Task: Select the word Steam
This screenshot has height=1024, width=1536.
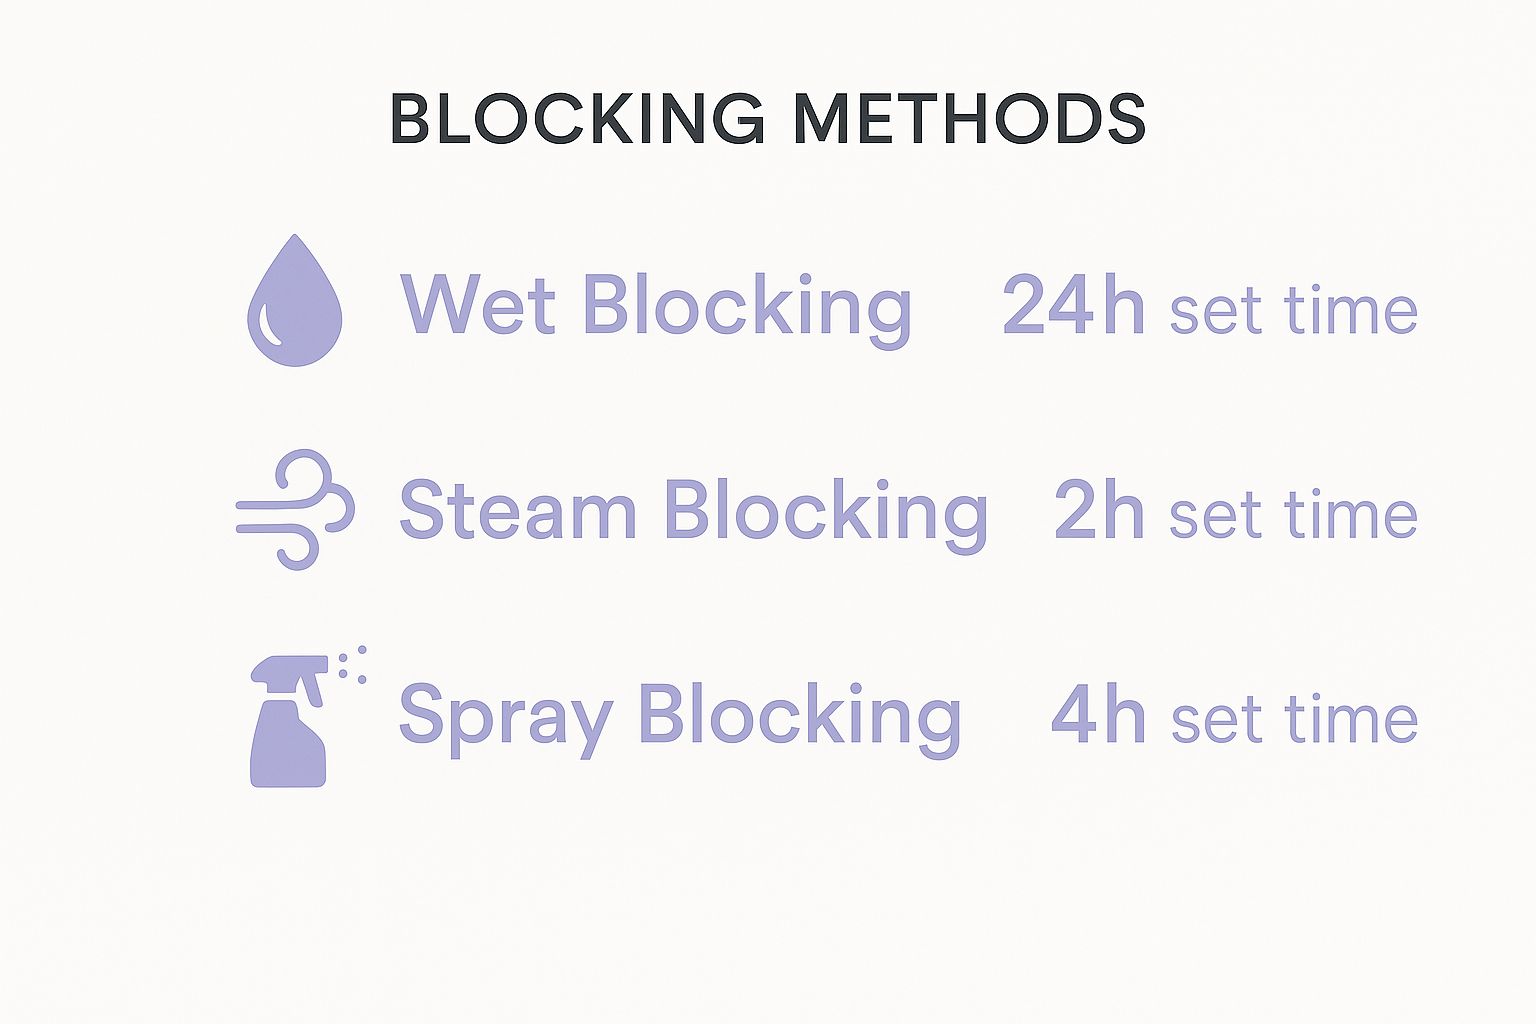Action: (518, 510)
